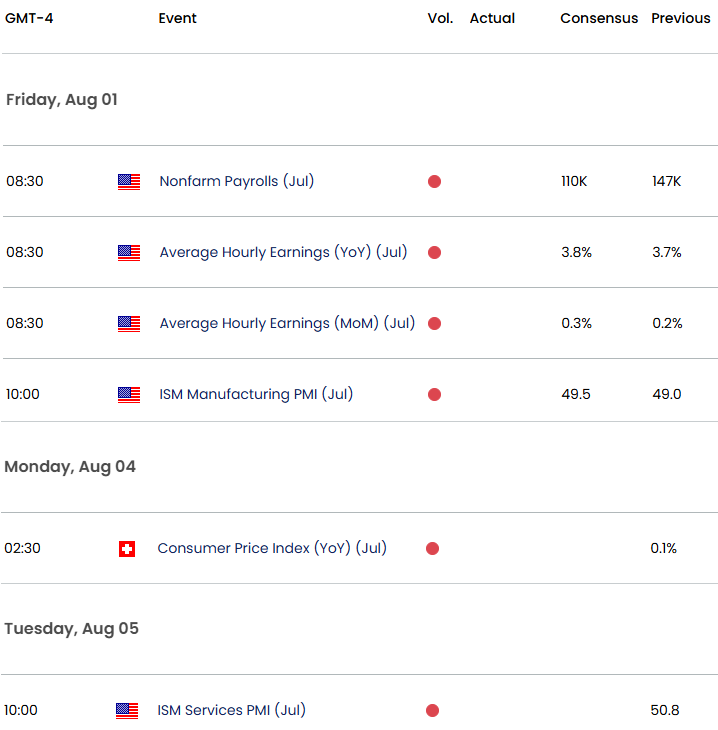This screenshot has width=718, height=730.
Task: Open ISM Services PMI (Jul) event
Action: (x=231, y=710)
